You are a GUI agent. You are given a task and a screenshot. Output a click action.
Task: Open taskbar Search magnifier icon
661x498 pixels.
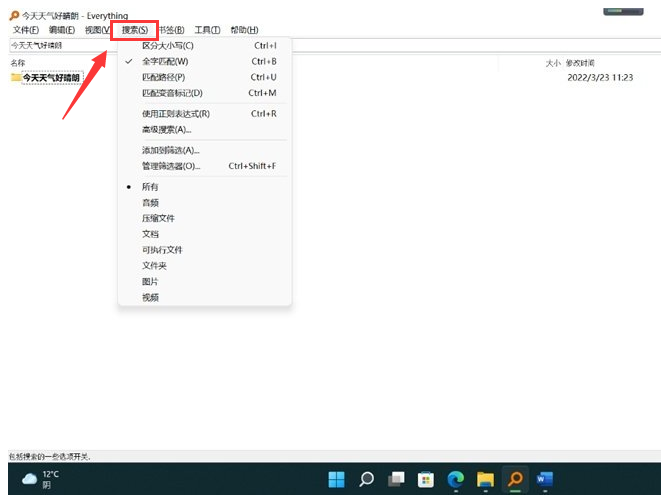[x=366, y=480]
